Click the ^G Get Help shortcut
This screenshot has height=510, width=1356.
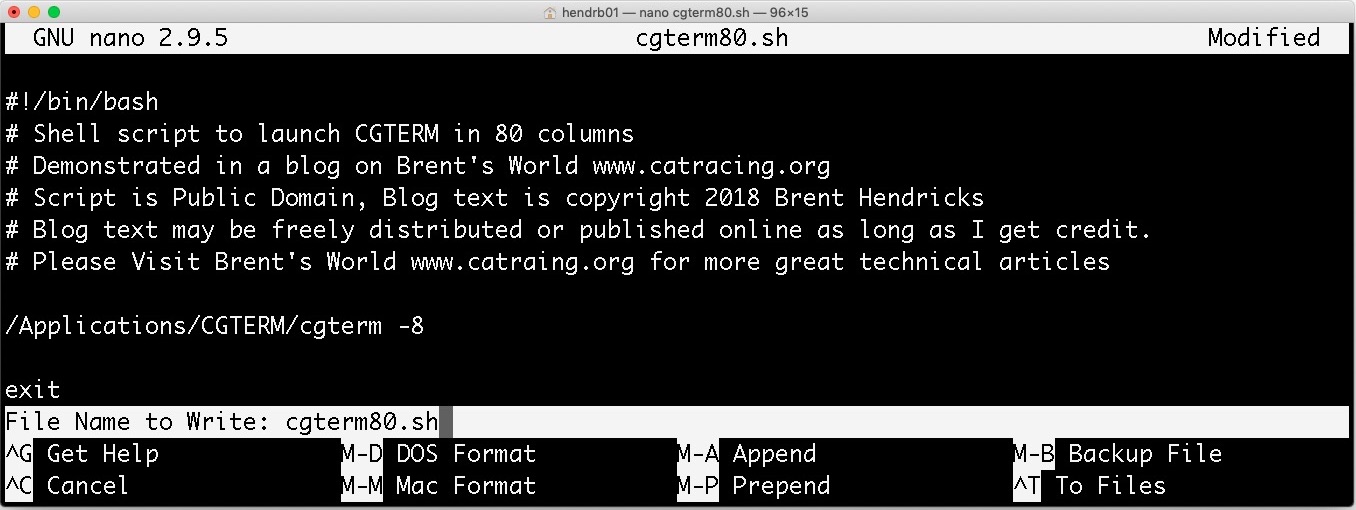[82, 453]
